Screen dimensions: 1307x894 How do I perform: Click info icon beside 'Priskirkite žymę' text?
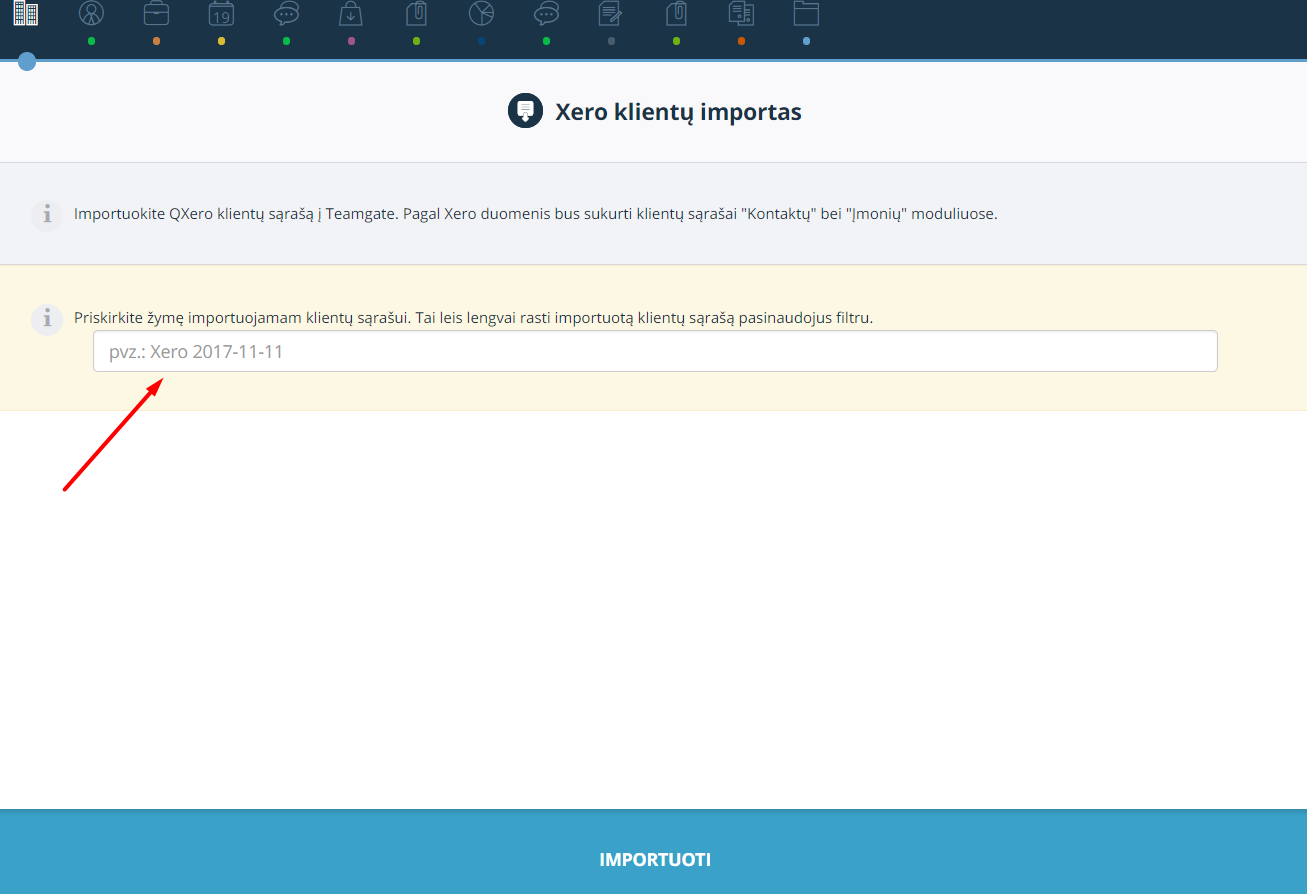[x=46, y=319]
